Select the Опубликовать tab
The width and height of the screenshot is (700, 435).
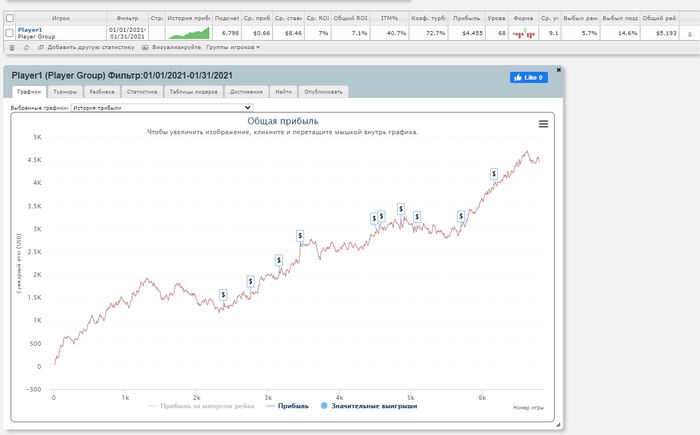(x=323, y=92)
